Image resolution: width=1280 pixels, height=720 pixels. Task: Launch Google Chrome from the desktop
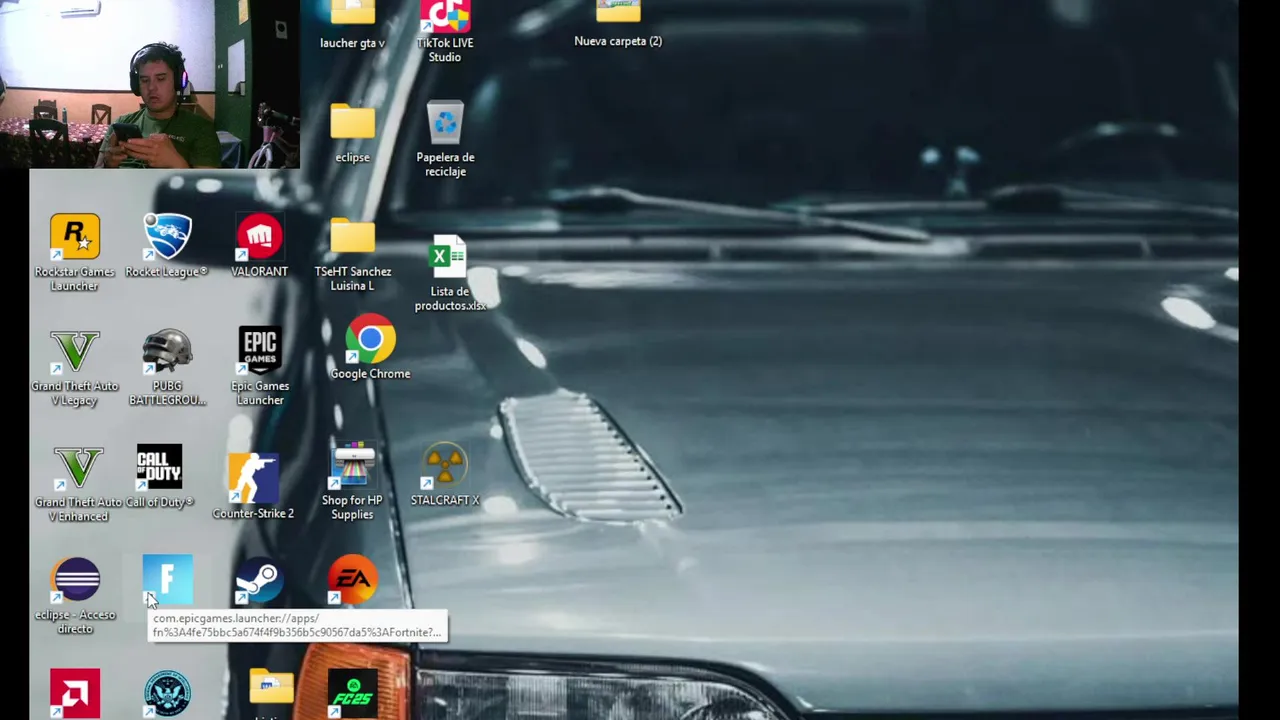[x=370, y=340]
